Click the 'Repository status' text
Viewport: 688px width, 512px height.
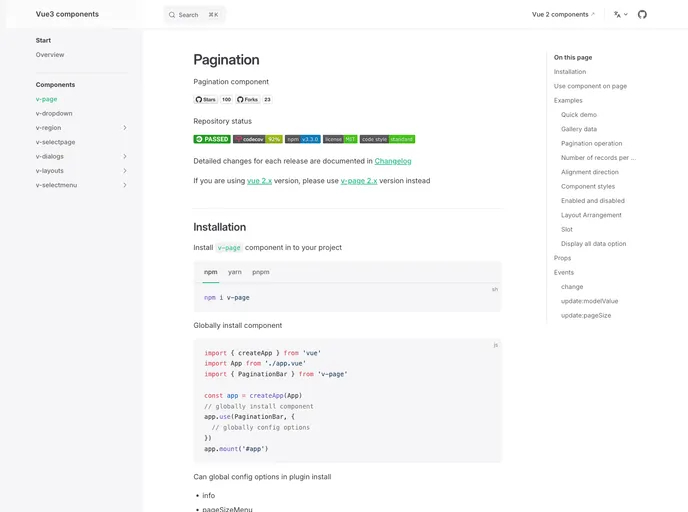222,121
